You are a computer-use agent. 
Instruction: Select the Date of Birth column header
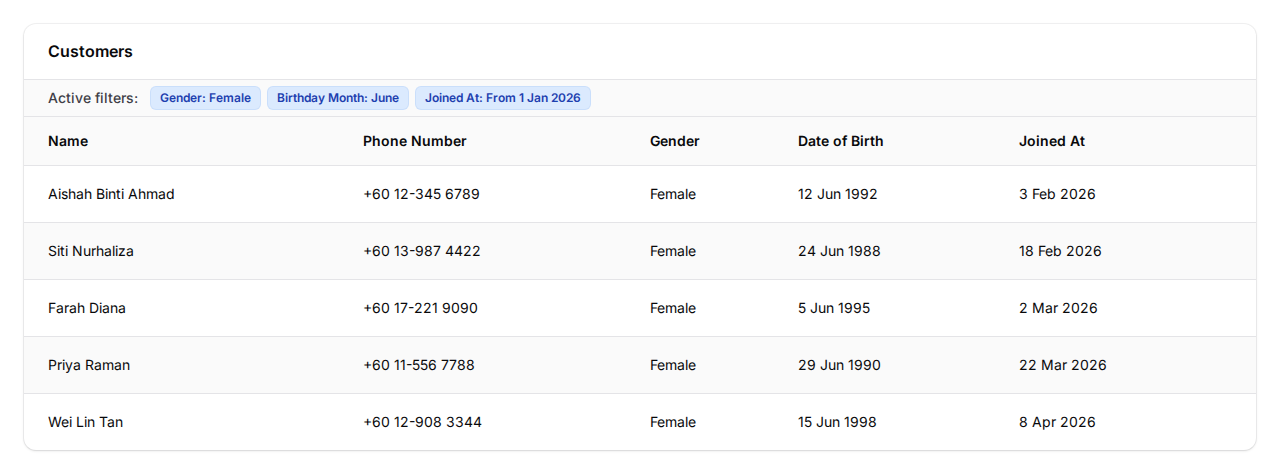tap(841, 141)
